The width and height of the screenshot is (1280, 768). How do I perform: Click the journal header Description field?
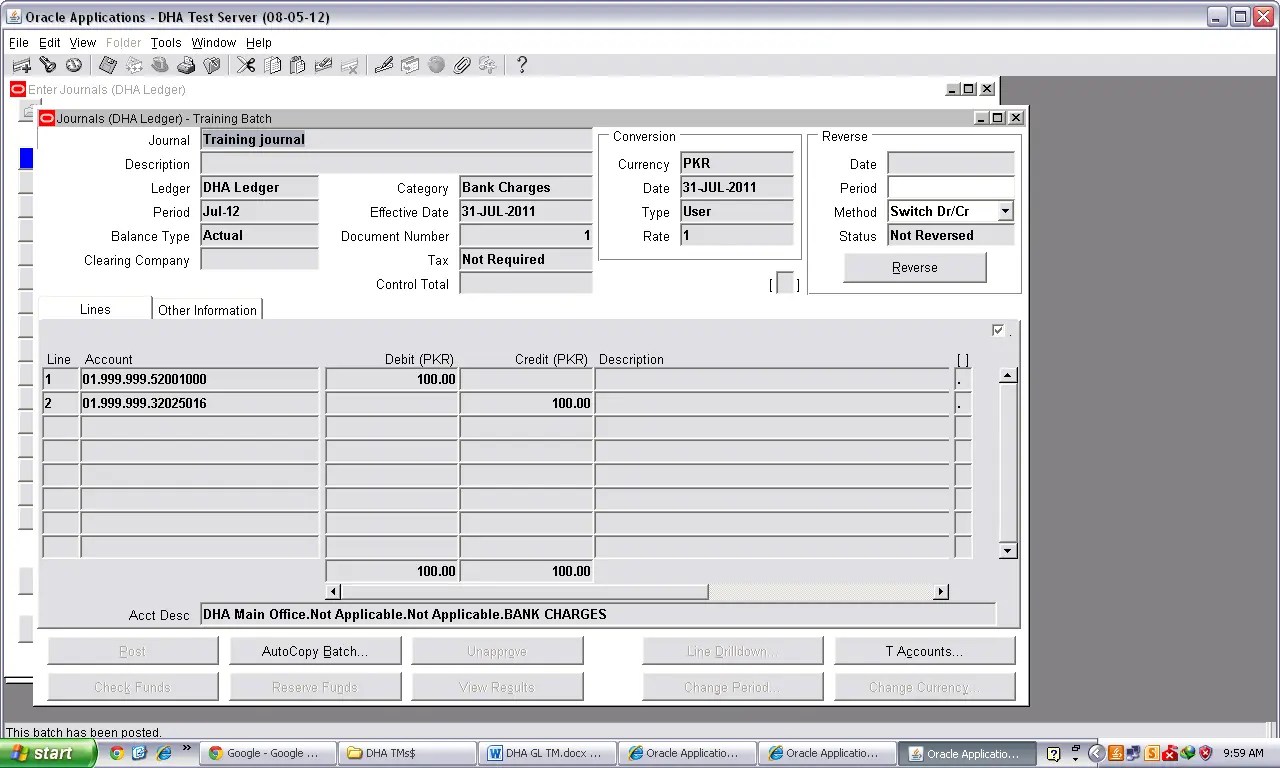point(396,163)
